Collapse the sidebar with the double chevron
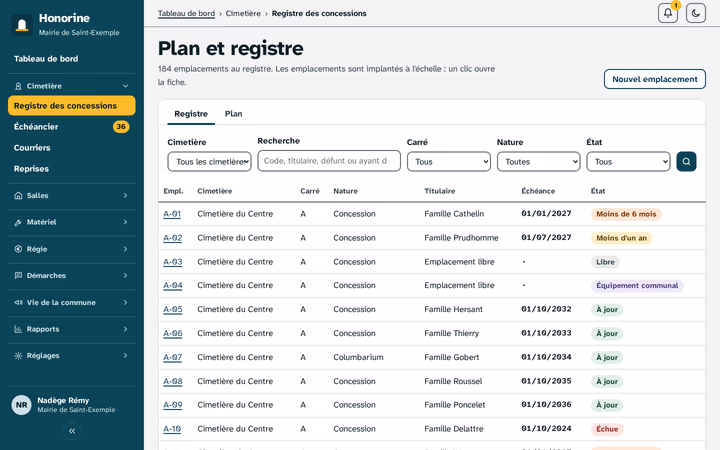This screenshot has height=450, width=720. click(x=72, y=431)
